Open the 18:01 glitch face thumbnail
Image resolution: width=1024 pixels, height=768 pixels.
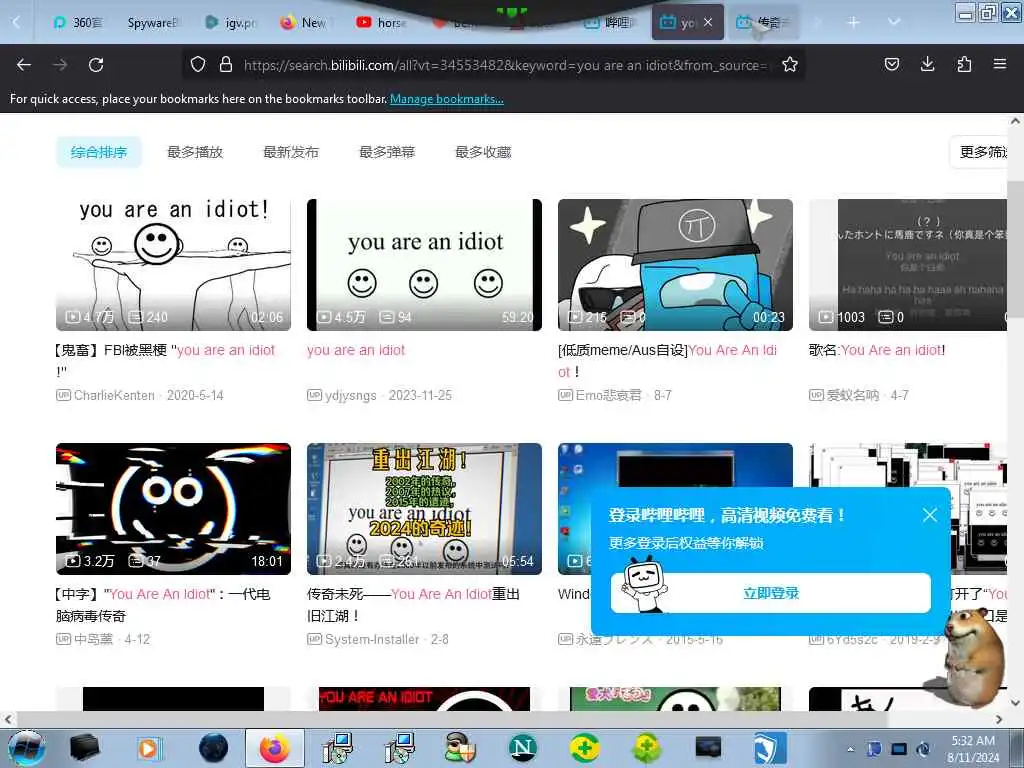(x=173, y=509)
